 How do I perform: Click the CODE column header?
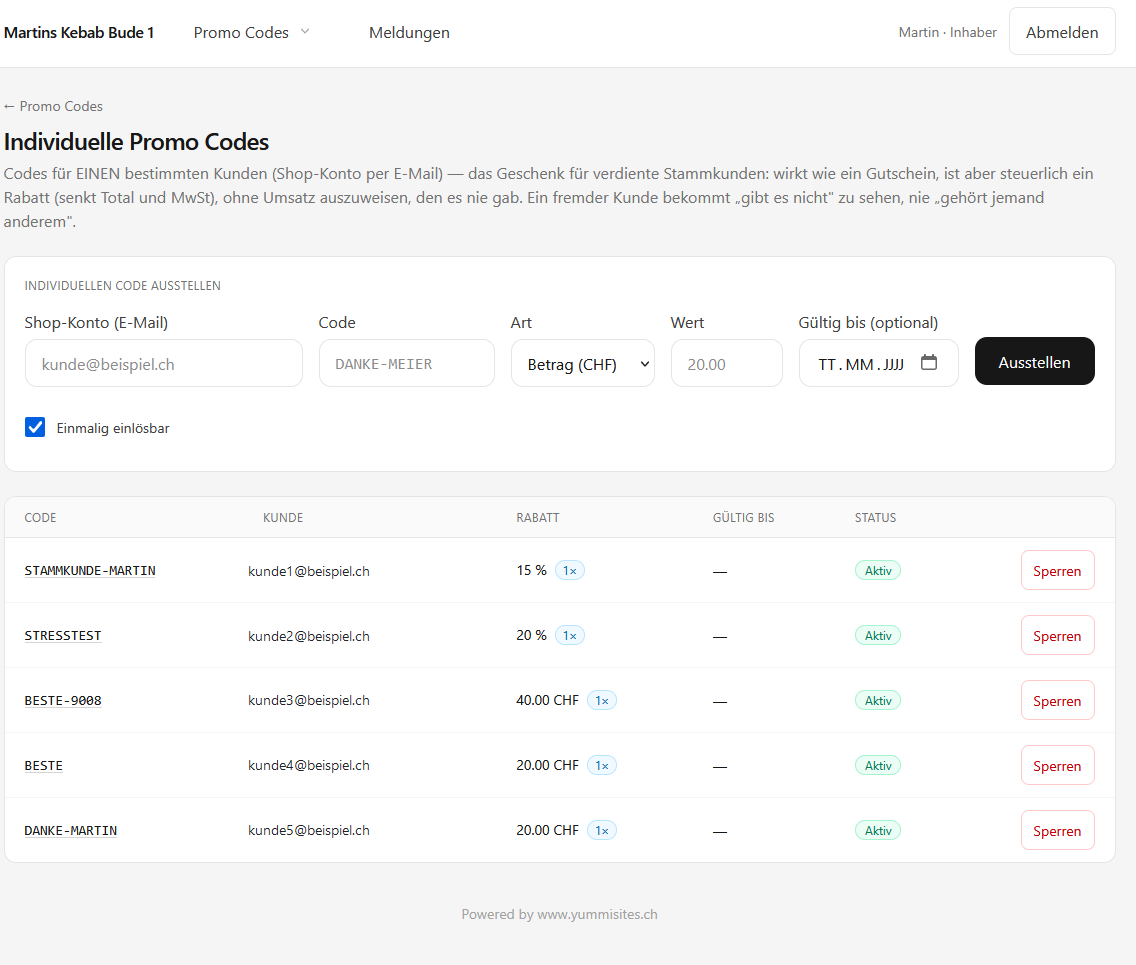pyautogui.click(x=41, y=517)
